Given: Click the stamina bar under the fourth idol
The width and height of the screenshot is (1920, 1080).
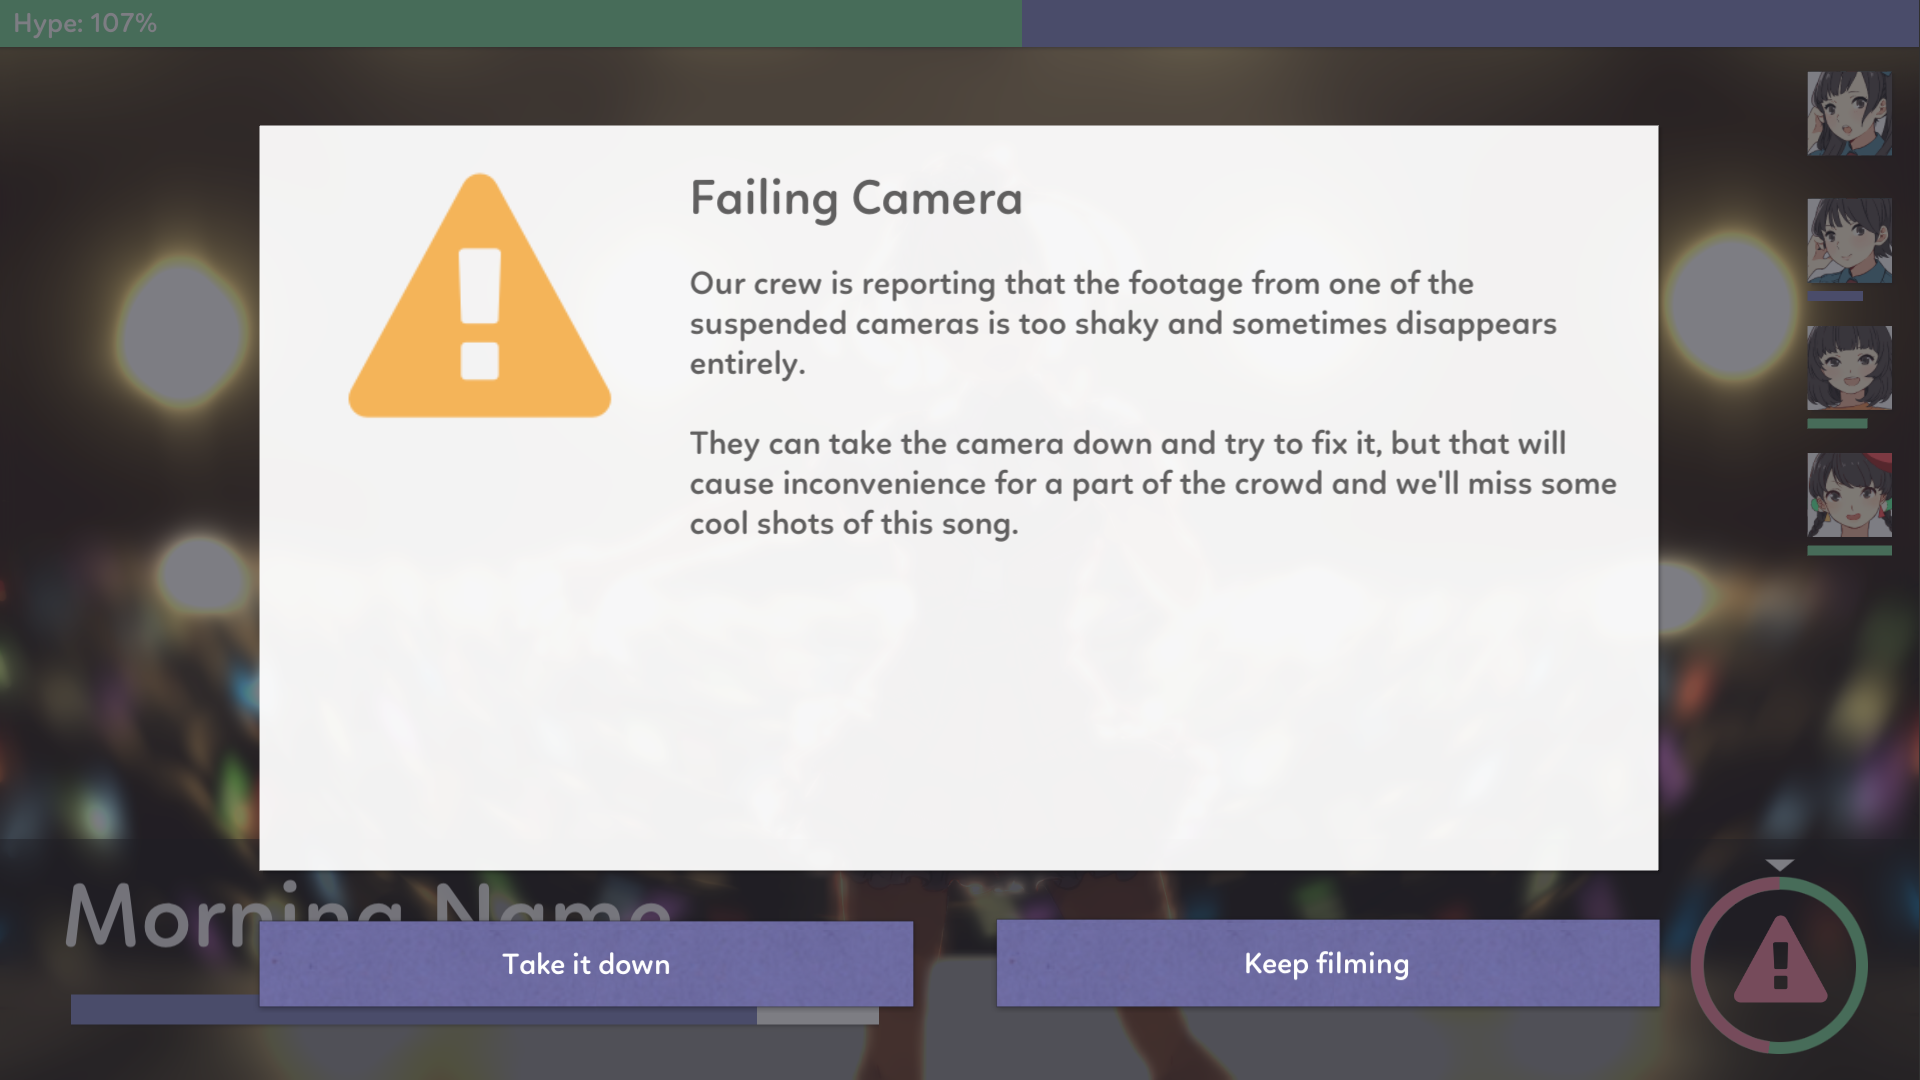Looking at the screenshot, I should (1849, 551).
